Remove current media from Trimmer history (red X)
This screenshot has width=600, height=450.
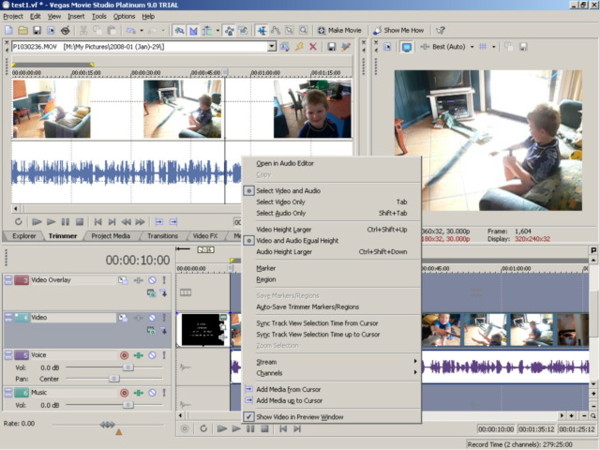click(313, 47)
